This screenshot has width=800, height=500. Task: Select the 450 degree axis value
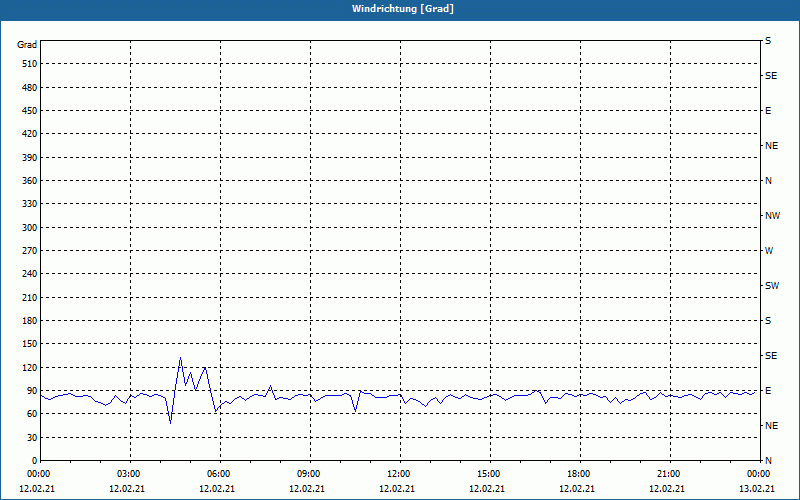point(30,111)
